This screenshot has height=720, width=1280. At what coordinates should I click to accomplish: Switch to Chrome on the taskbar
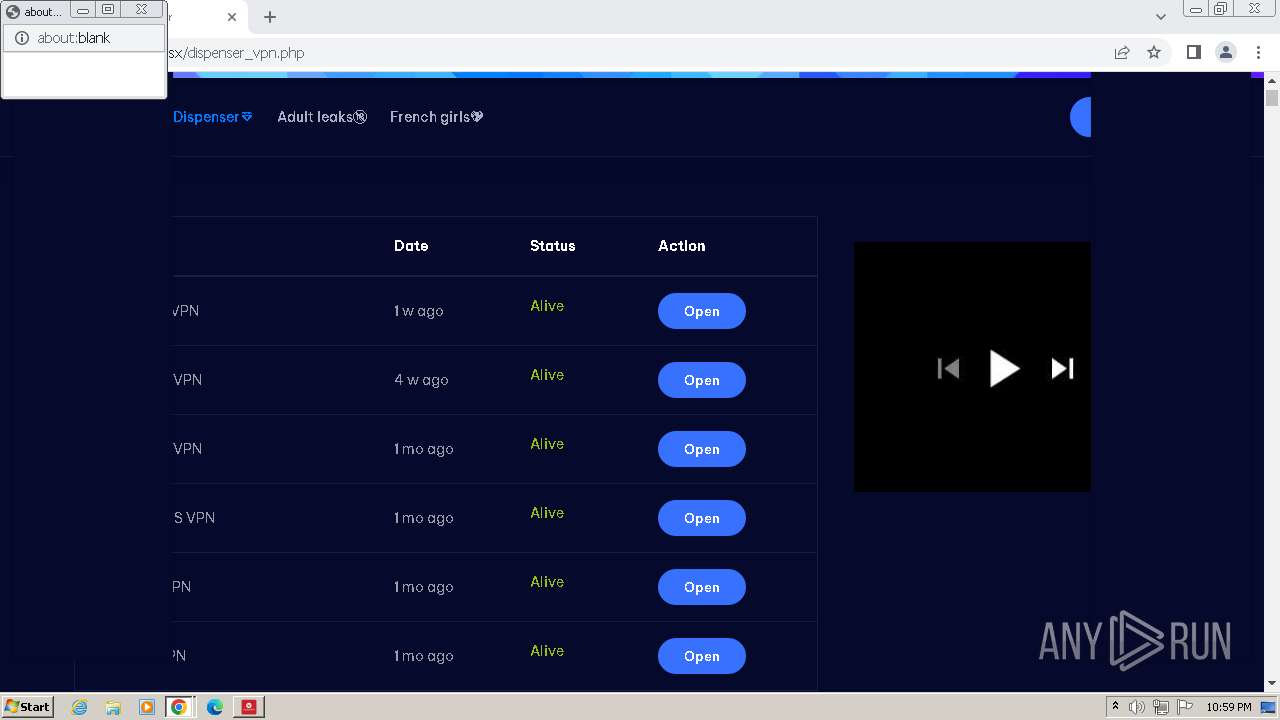(x=179, y=707)
